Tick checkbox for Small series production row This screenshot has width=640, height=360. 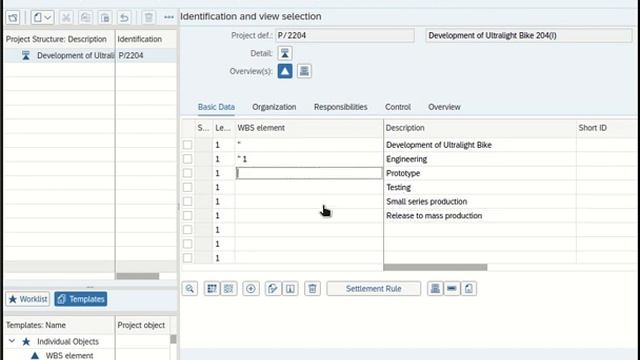(x=187, y=201)
